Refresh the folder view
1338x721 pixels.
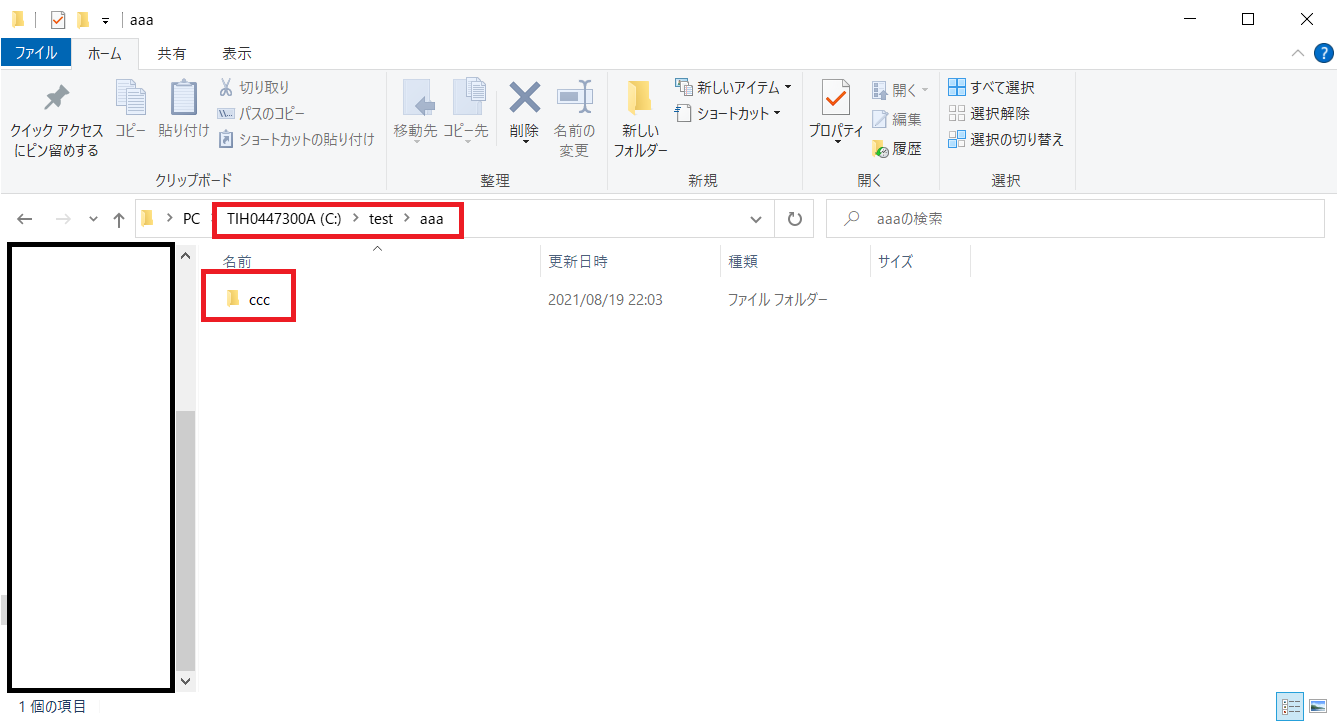tap(795, 219)
